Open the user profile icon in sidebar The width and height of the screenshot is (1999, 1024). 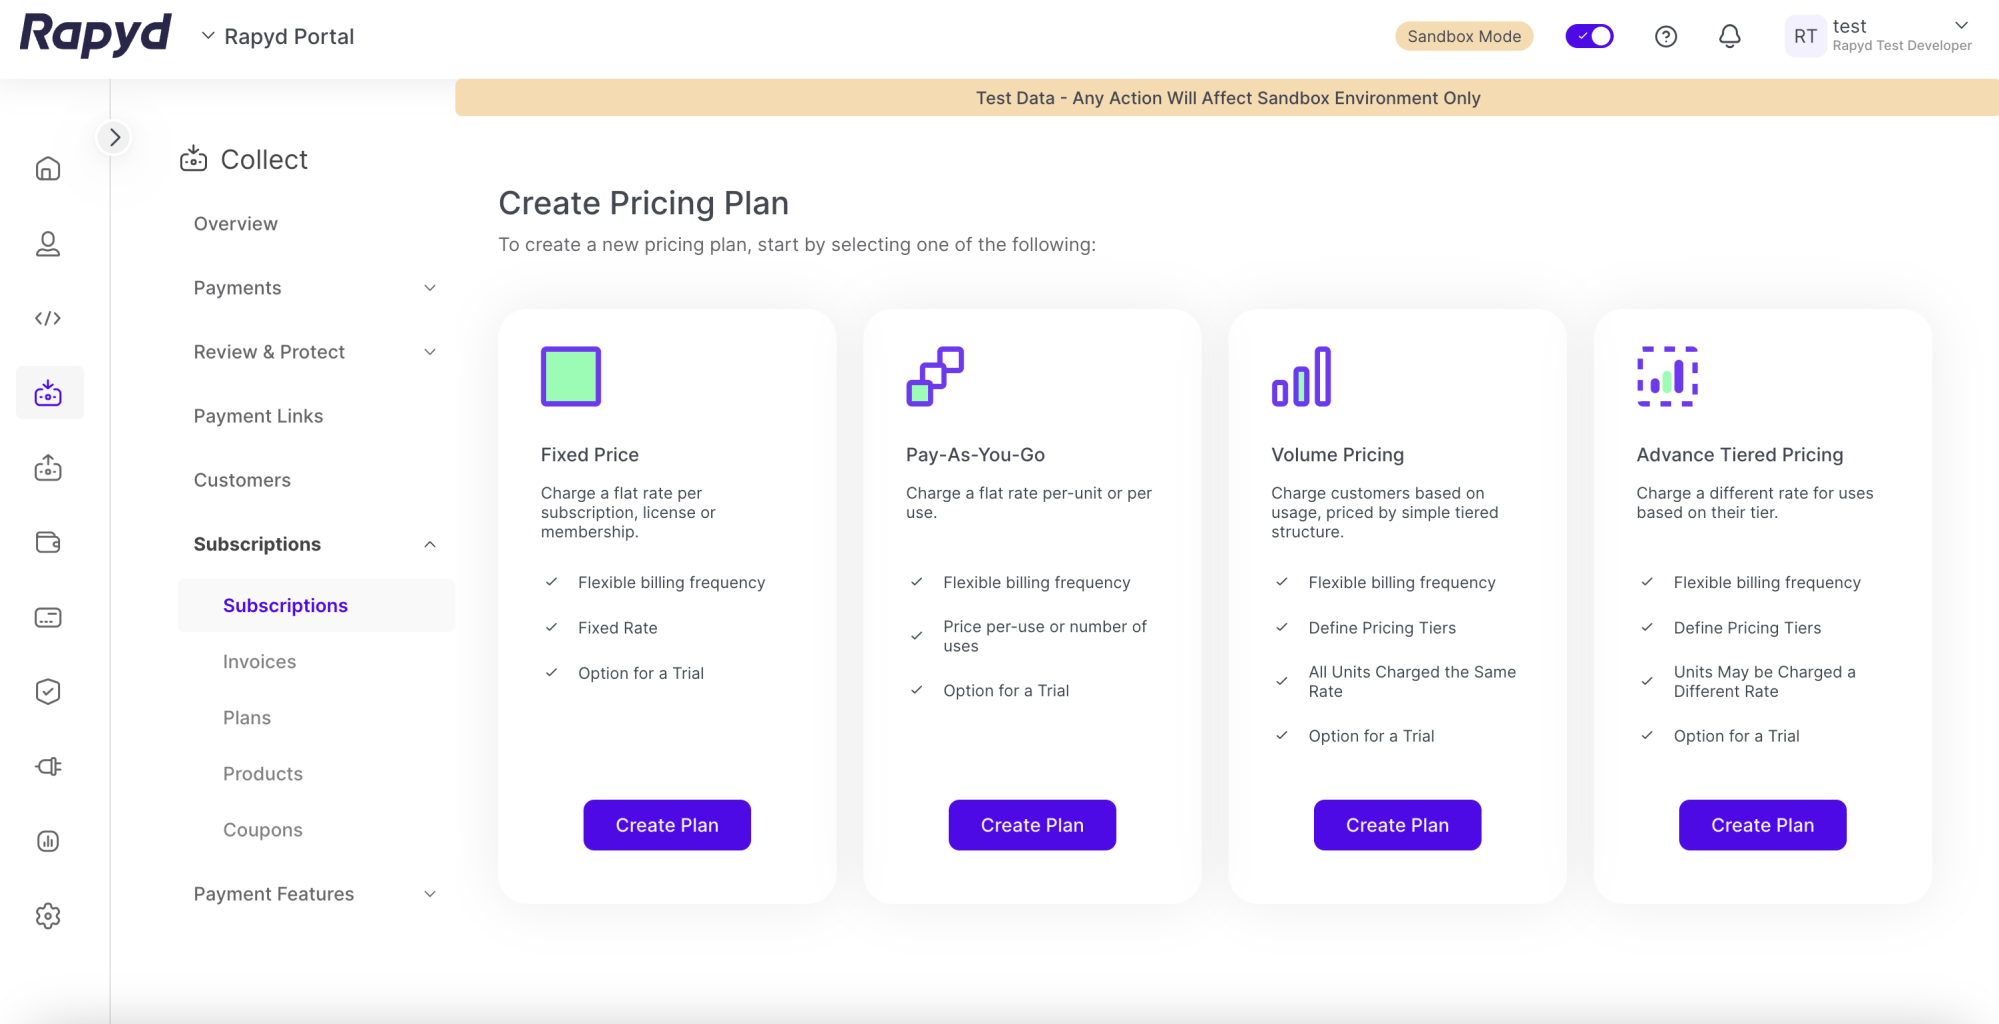pos(48,244)
